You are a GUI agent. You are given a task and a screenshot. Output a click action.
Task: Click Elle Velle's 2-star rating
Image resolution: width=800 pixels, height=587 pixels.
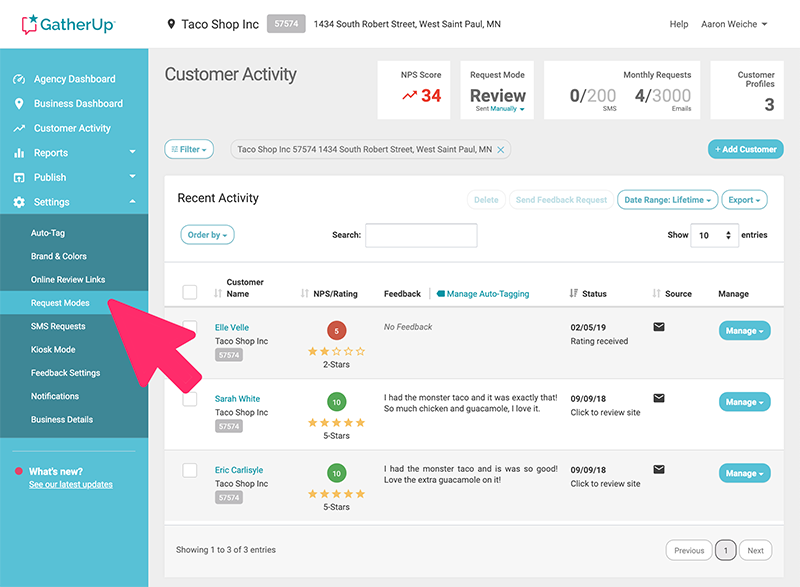[x=336, y=351]
